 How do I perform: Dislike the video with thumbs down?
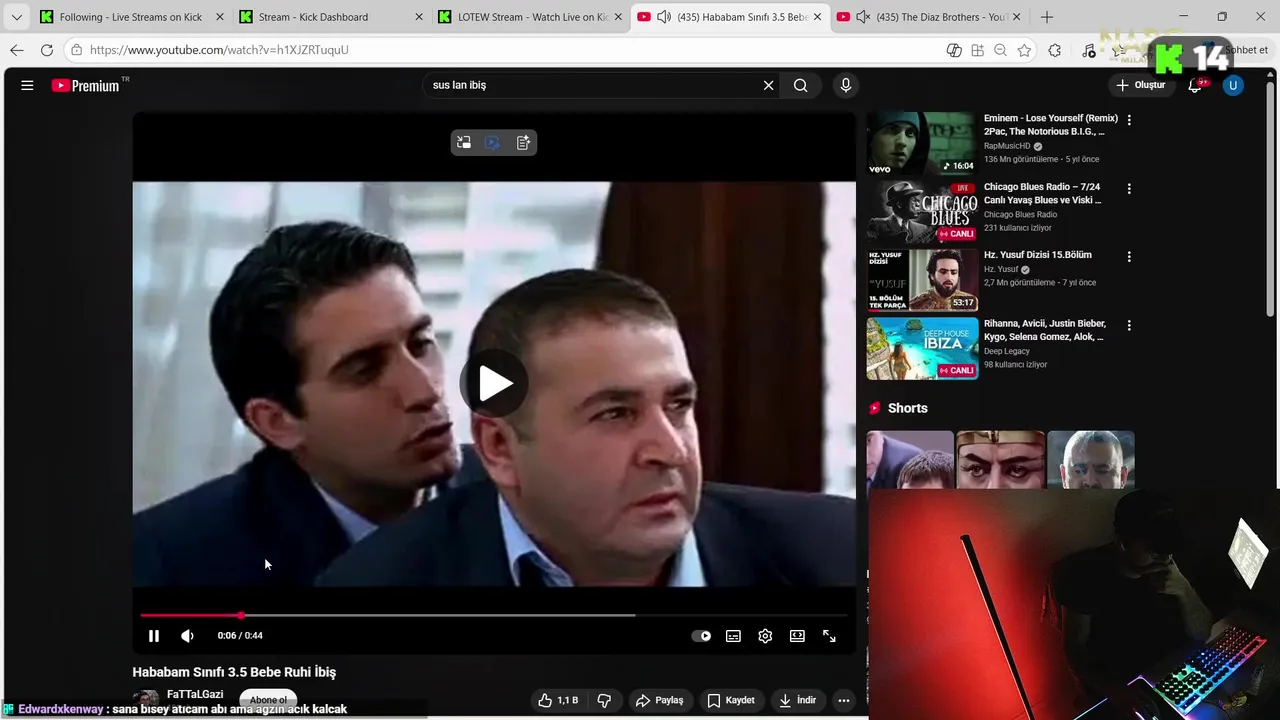(x=604, y=701)
